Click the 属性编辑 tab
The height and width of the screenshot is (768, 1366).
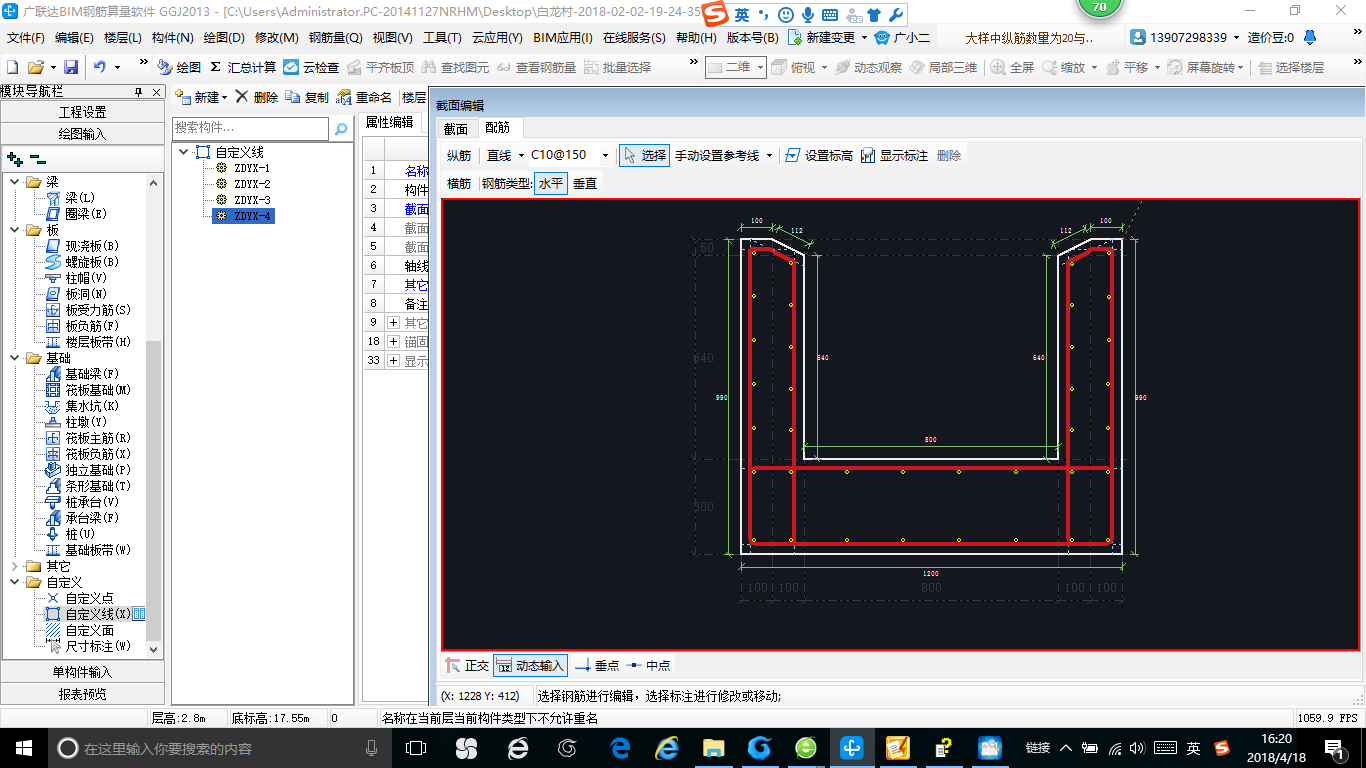(389, 122)
